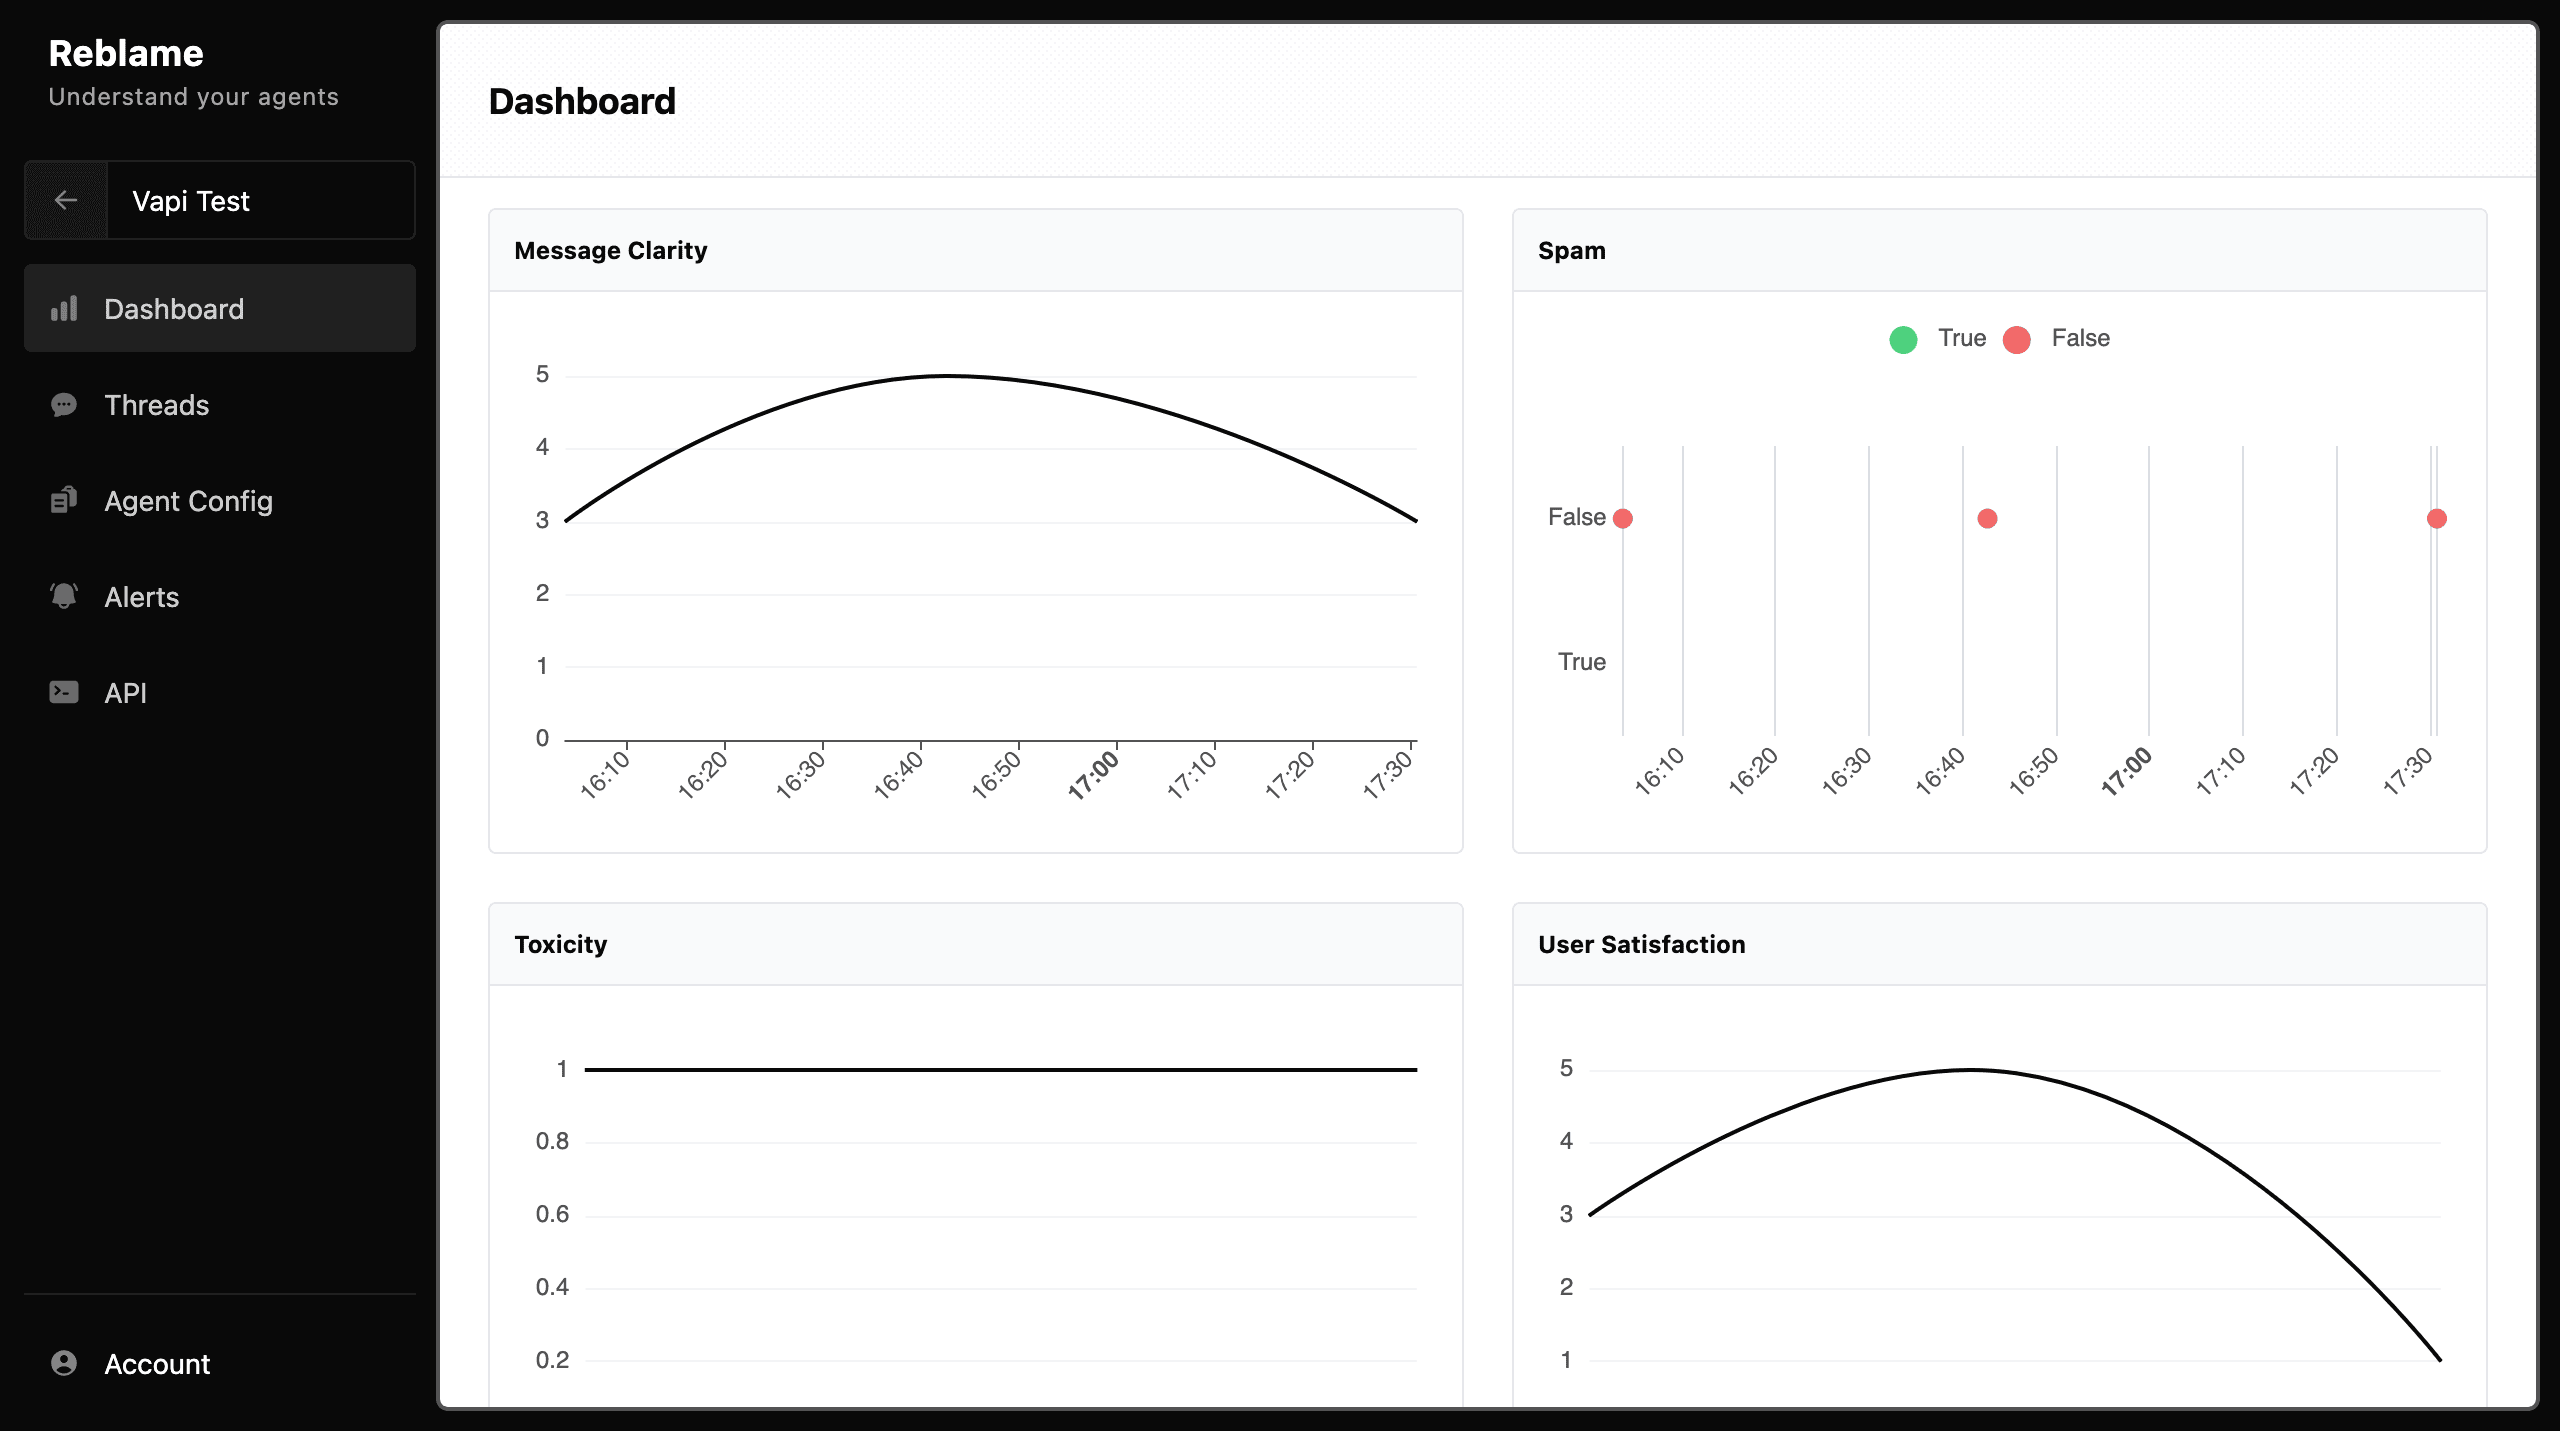The width and height of the screenshot is (2560, 1432).
Task: Click the Account user avatar icon
Action: point(64,1363)
